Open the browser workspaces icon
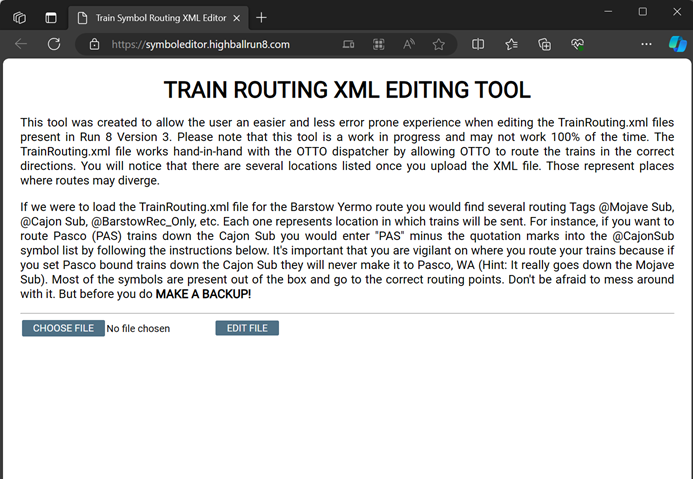 coord(19,17)
